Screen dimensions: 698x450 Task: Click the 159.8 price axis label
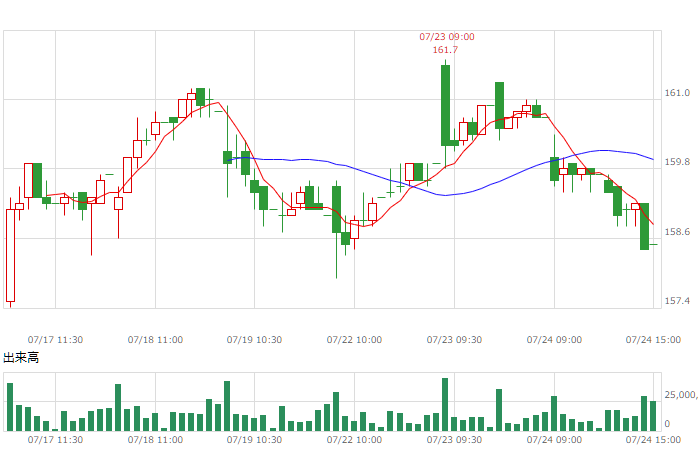coord(677,162)
